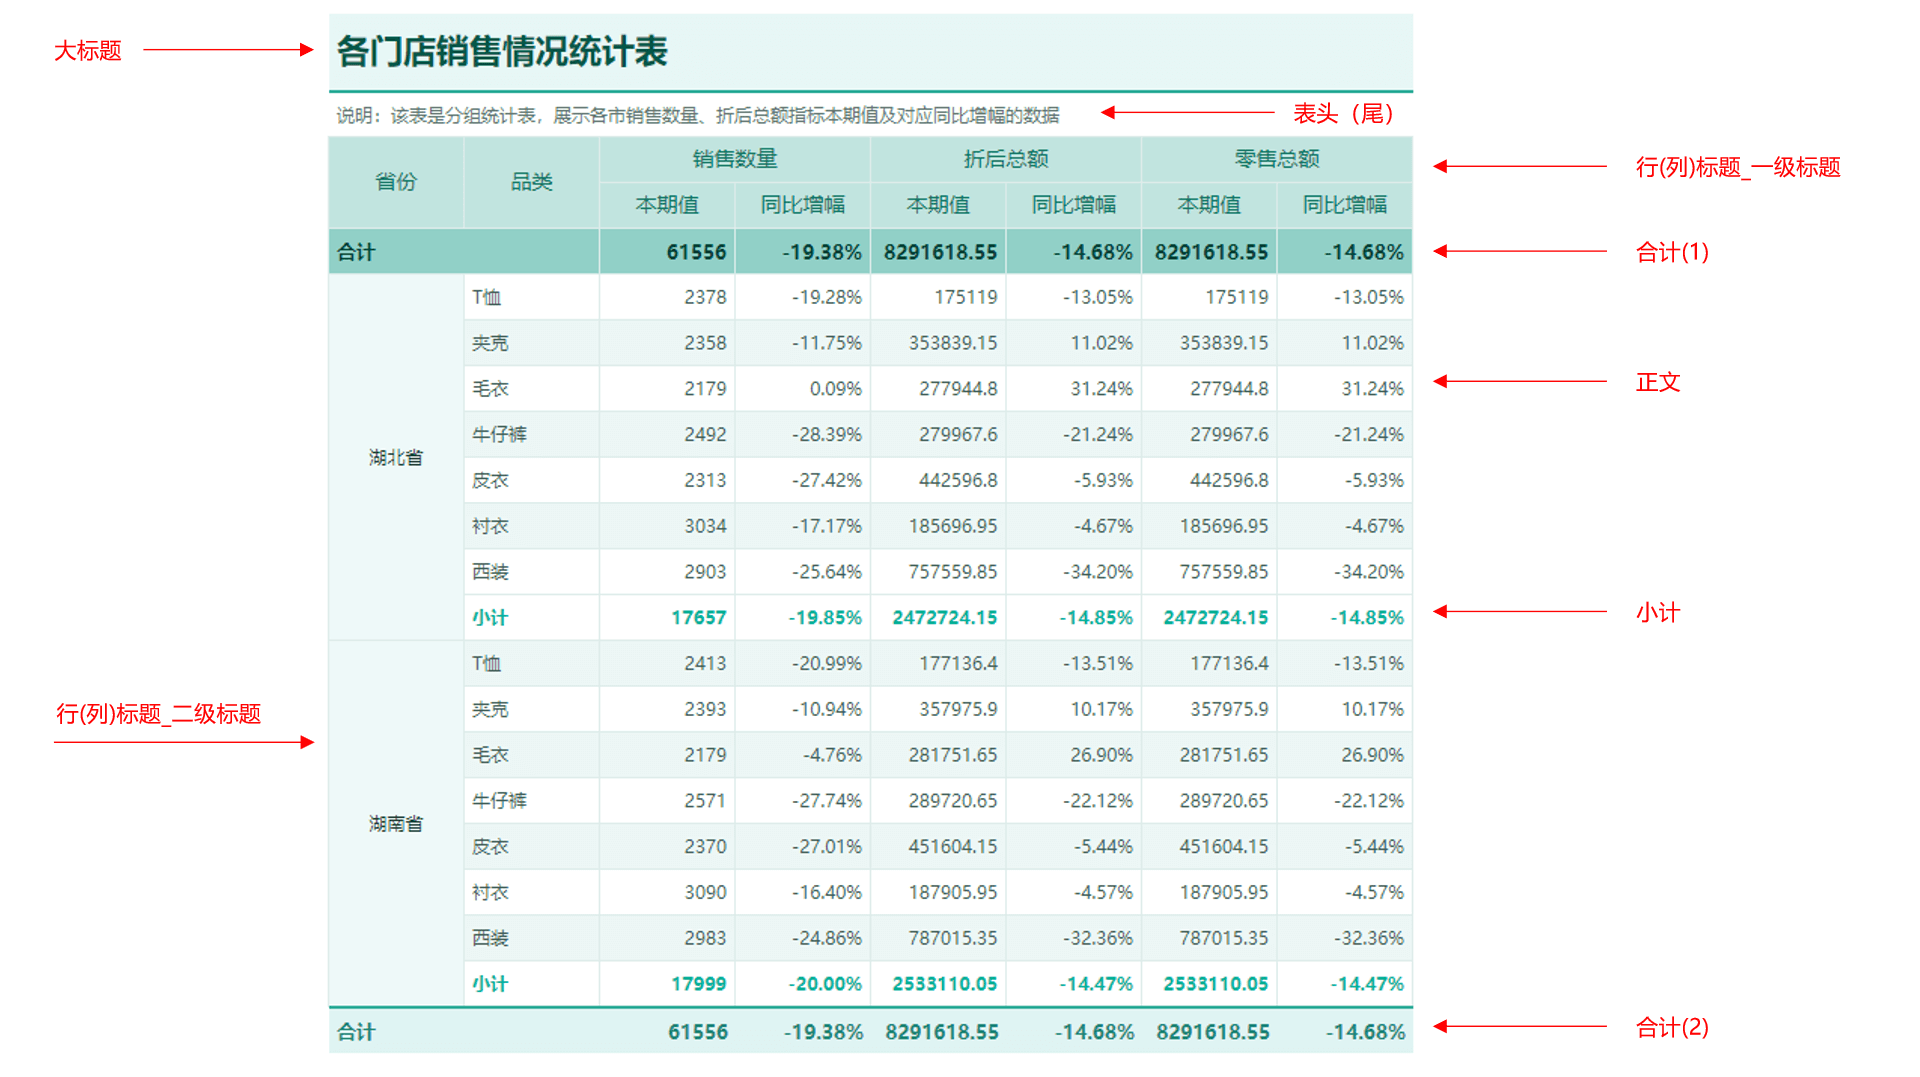Select 2533110.05 in the 折后总额 column

(x=938, y=984)
